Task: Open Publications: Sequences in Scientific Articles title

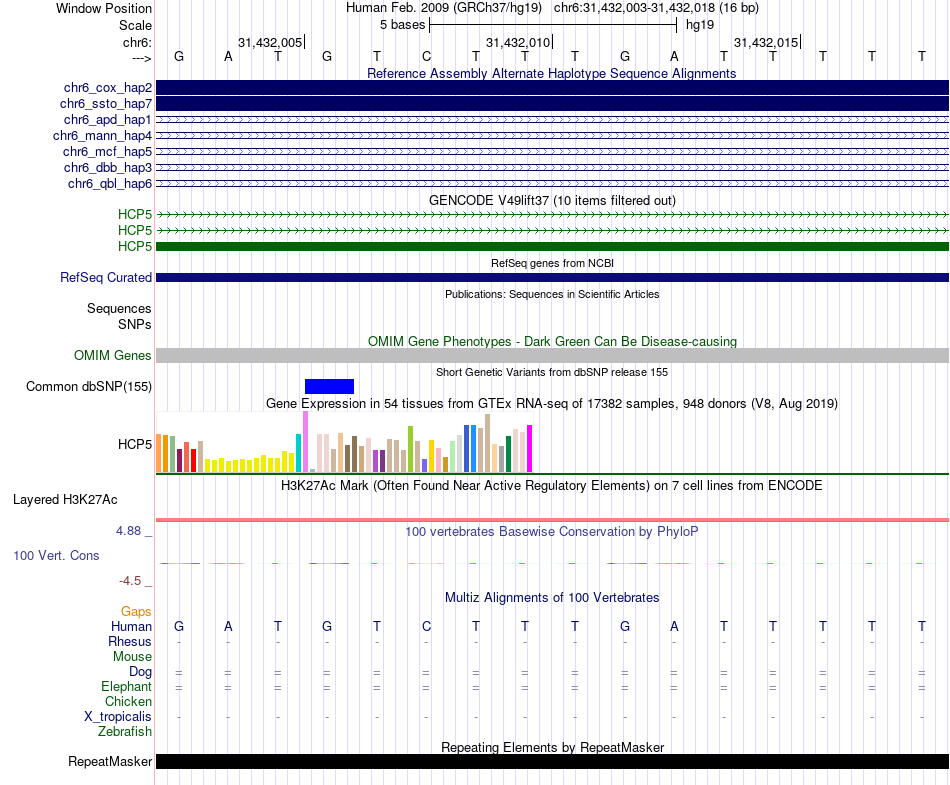Action: (552, 294)
